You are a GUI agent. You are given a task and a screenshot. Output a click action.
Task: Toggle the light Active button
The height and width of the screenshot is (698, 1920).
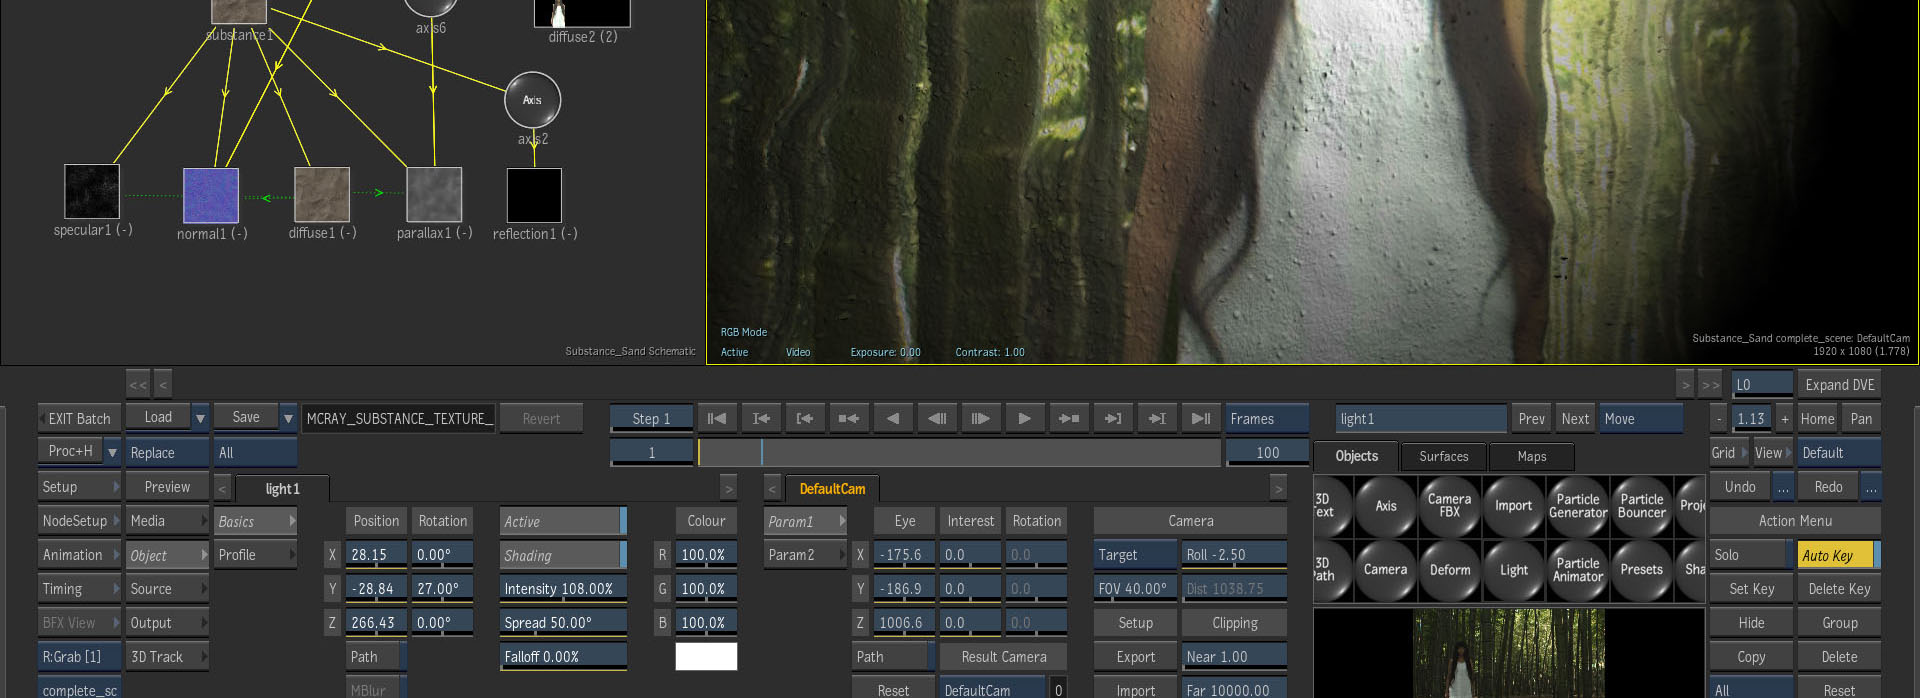coord(562,521)
